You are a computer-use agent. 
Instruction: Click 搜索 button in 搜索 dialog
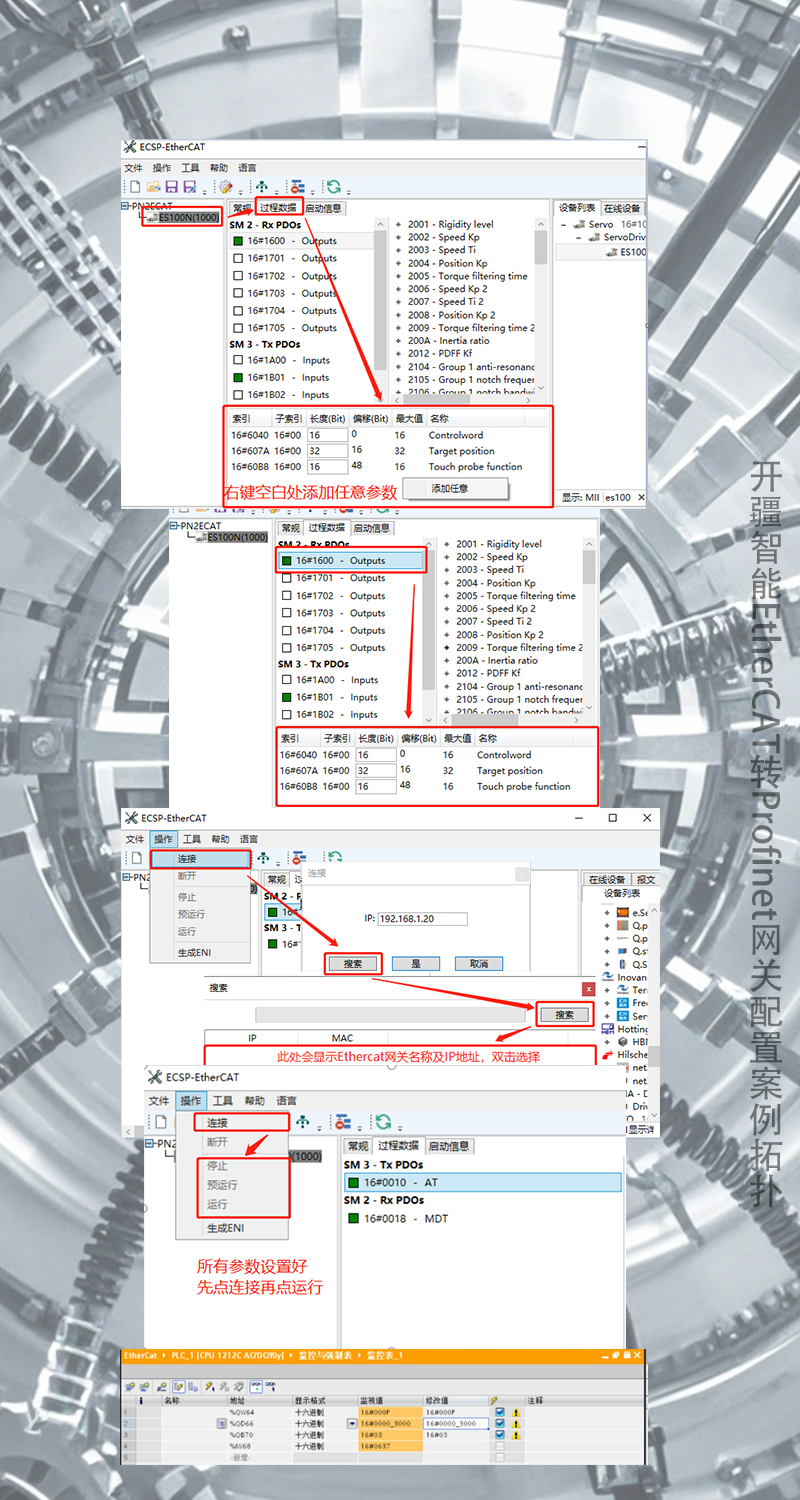pos(564,1014)
